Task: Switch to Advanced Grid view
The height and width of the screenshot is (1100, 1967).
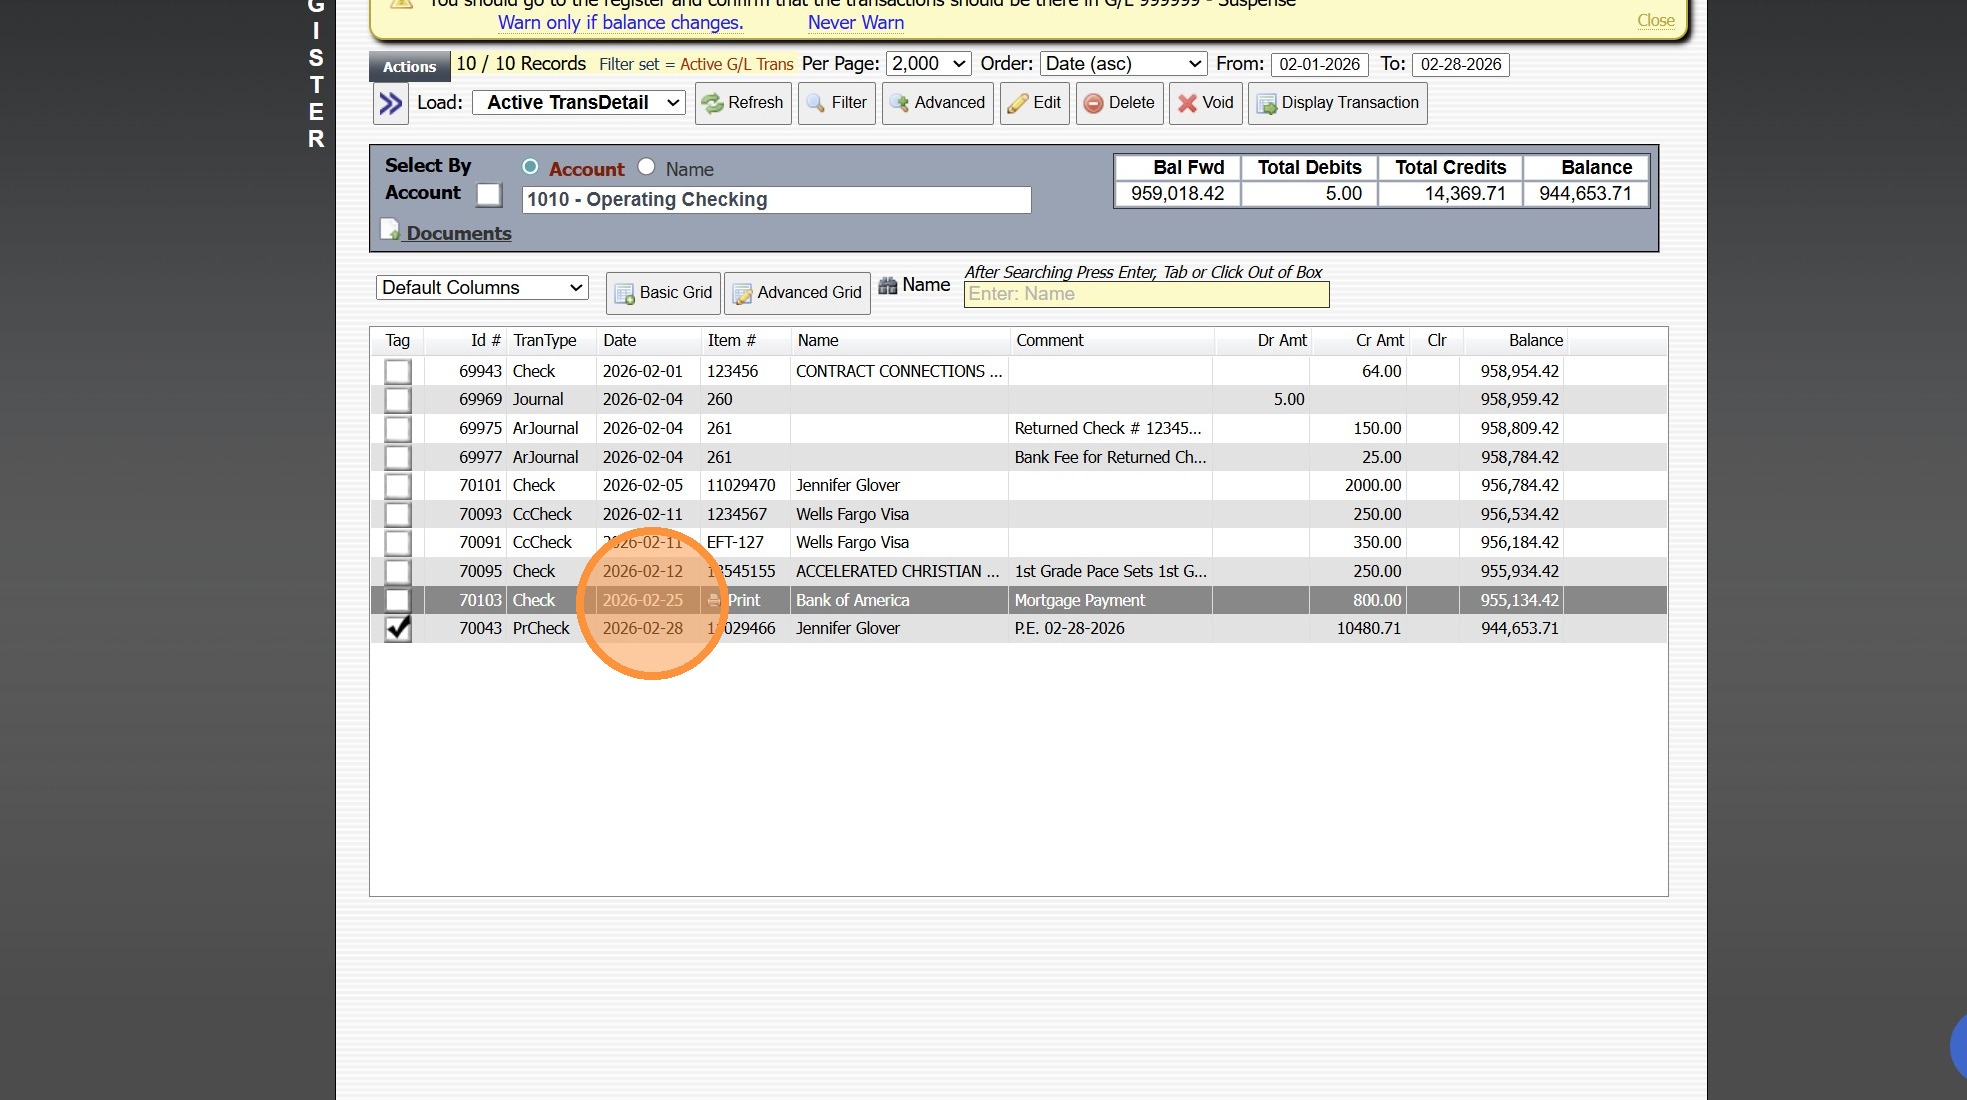Action: 797,293
